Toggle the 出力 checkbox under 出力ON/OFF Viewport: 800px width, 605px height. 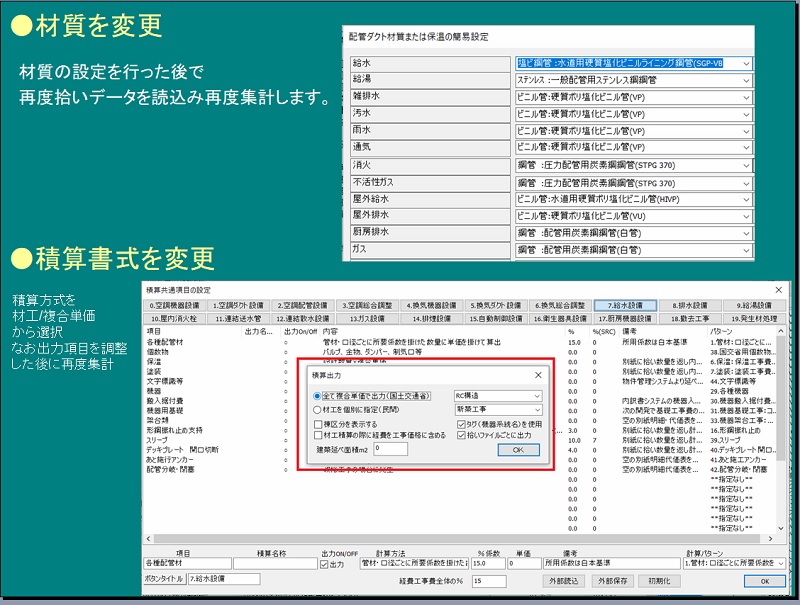(324, 564)
